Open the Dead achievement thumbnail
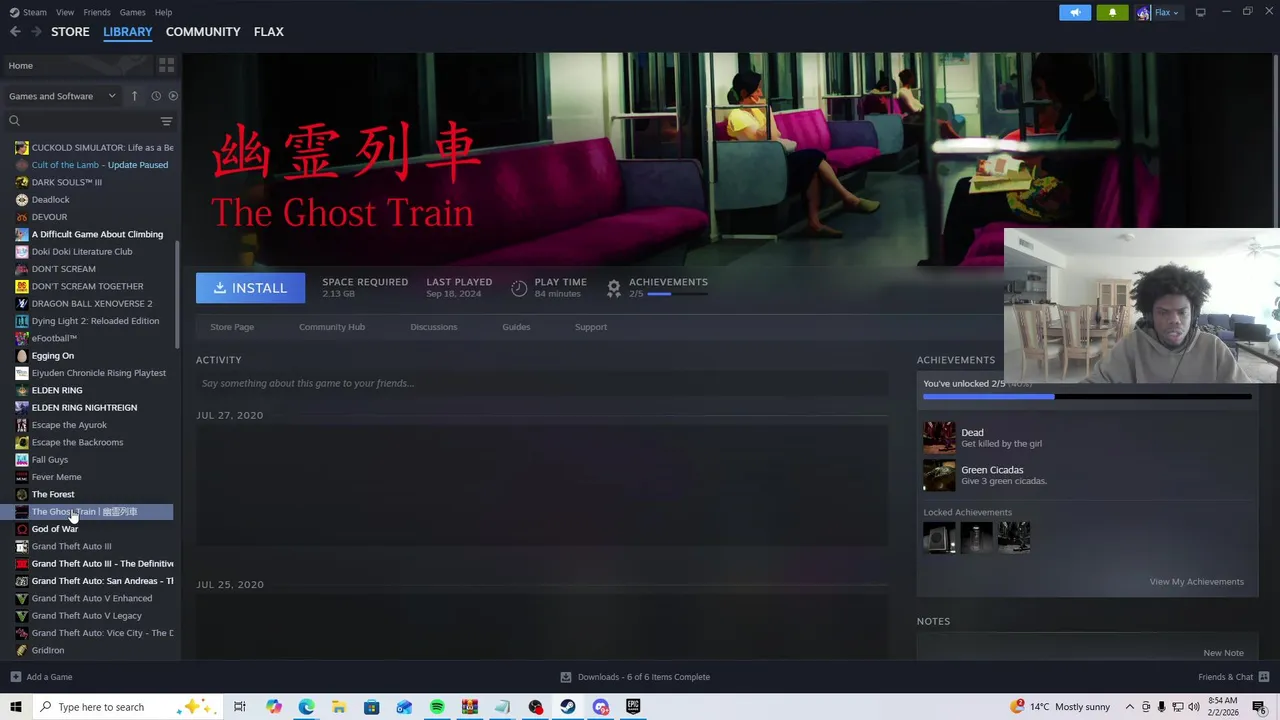1280x720 pixels. 939,438
